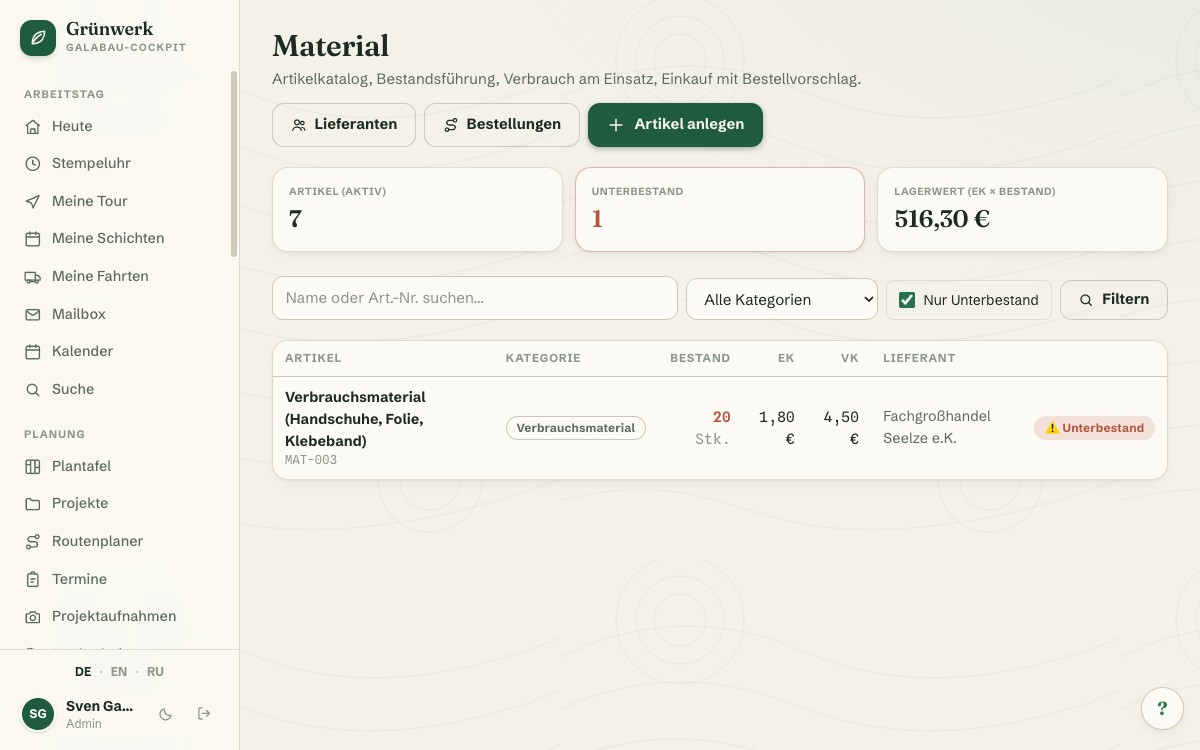The width and height of the screenshot is (1200, 750).
Task: Click the magnifier icon beside Suche in sidebar
Action: [33, 389]
